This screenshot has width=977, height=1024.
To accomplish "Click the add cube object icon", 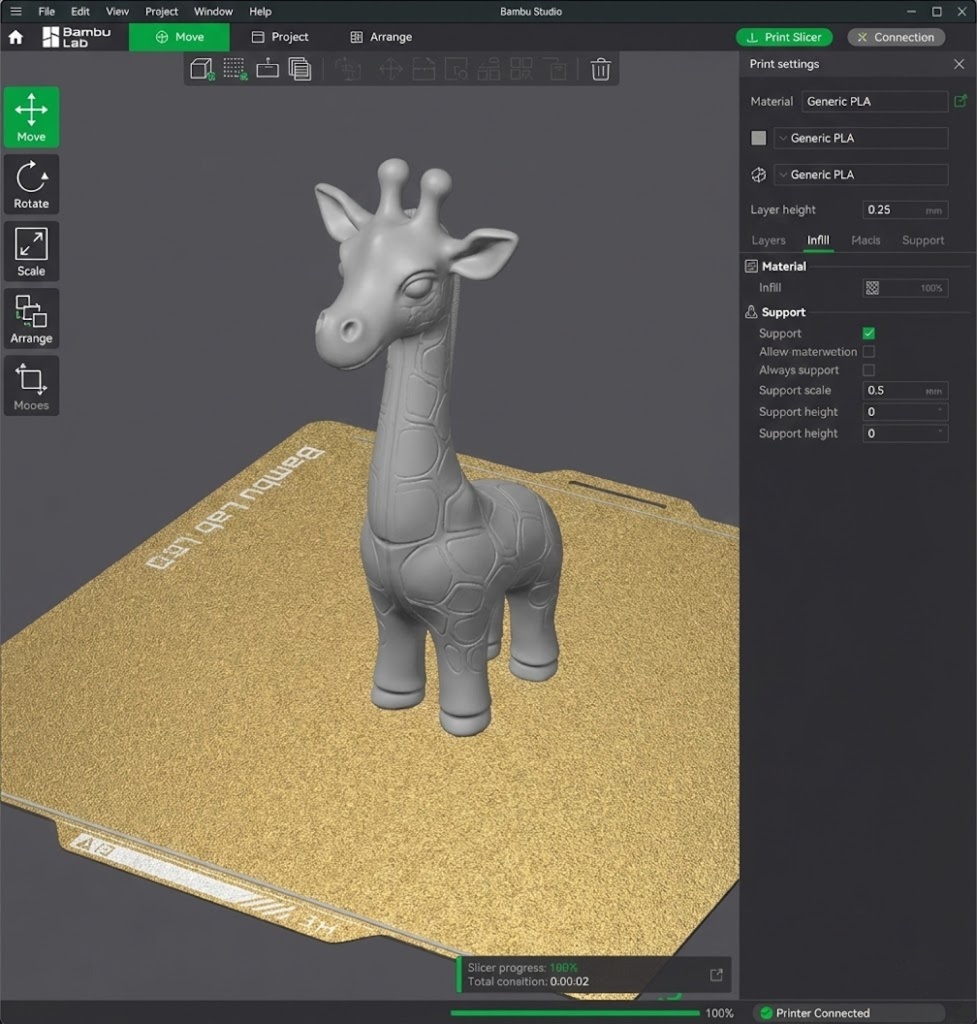I will pos(202,69).
